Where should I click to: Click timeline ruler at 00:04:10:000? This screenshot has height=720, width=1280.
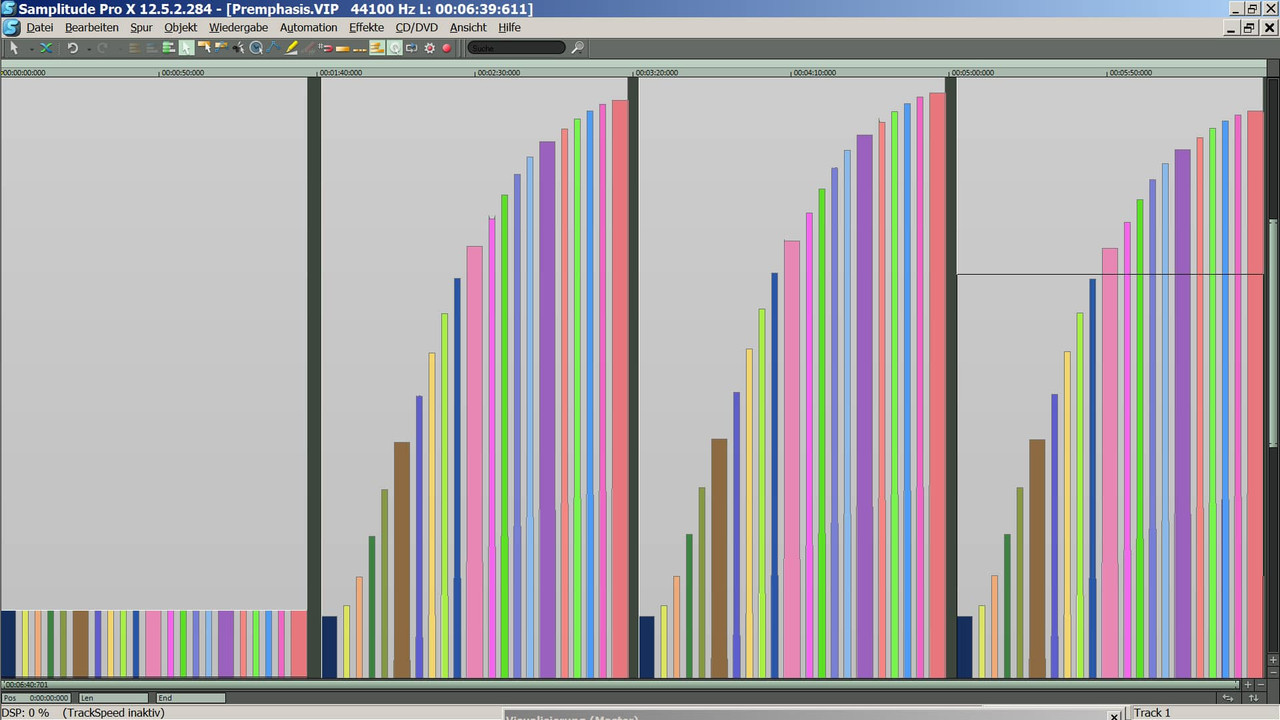coord(815,72)
